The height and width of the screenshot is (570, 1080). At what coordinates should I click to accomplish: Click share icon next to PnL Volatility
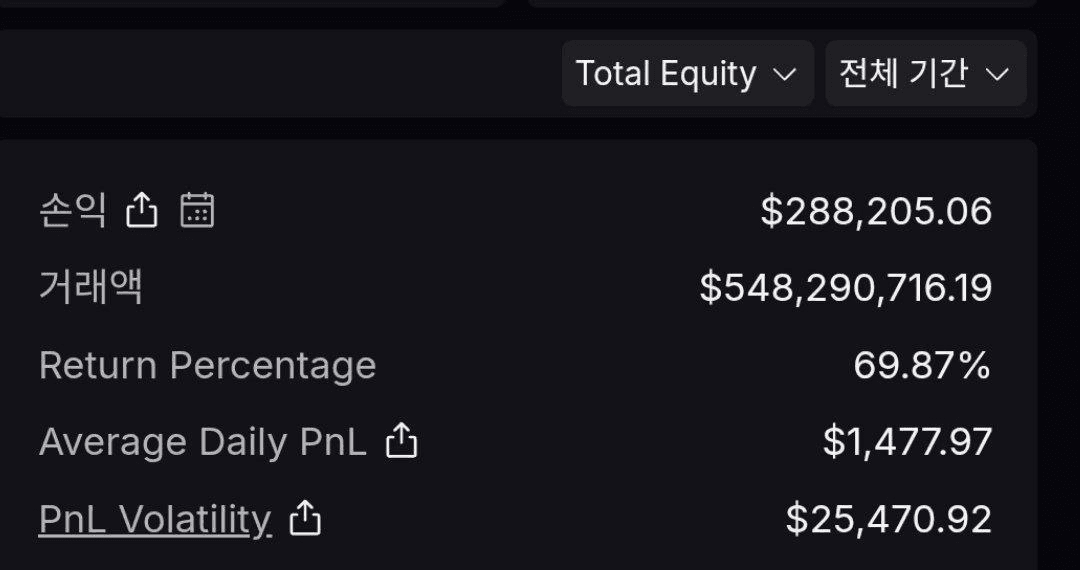click(305, 518)
